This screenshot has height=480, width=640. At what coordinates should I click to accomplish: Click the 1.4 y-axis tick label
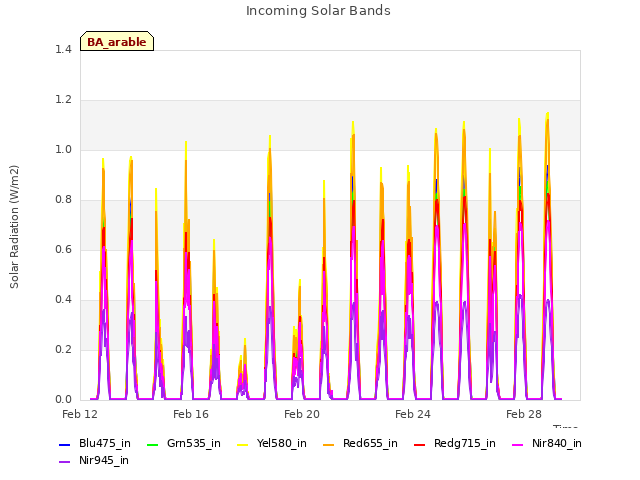[63, 50]
